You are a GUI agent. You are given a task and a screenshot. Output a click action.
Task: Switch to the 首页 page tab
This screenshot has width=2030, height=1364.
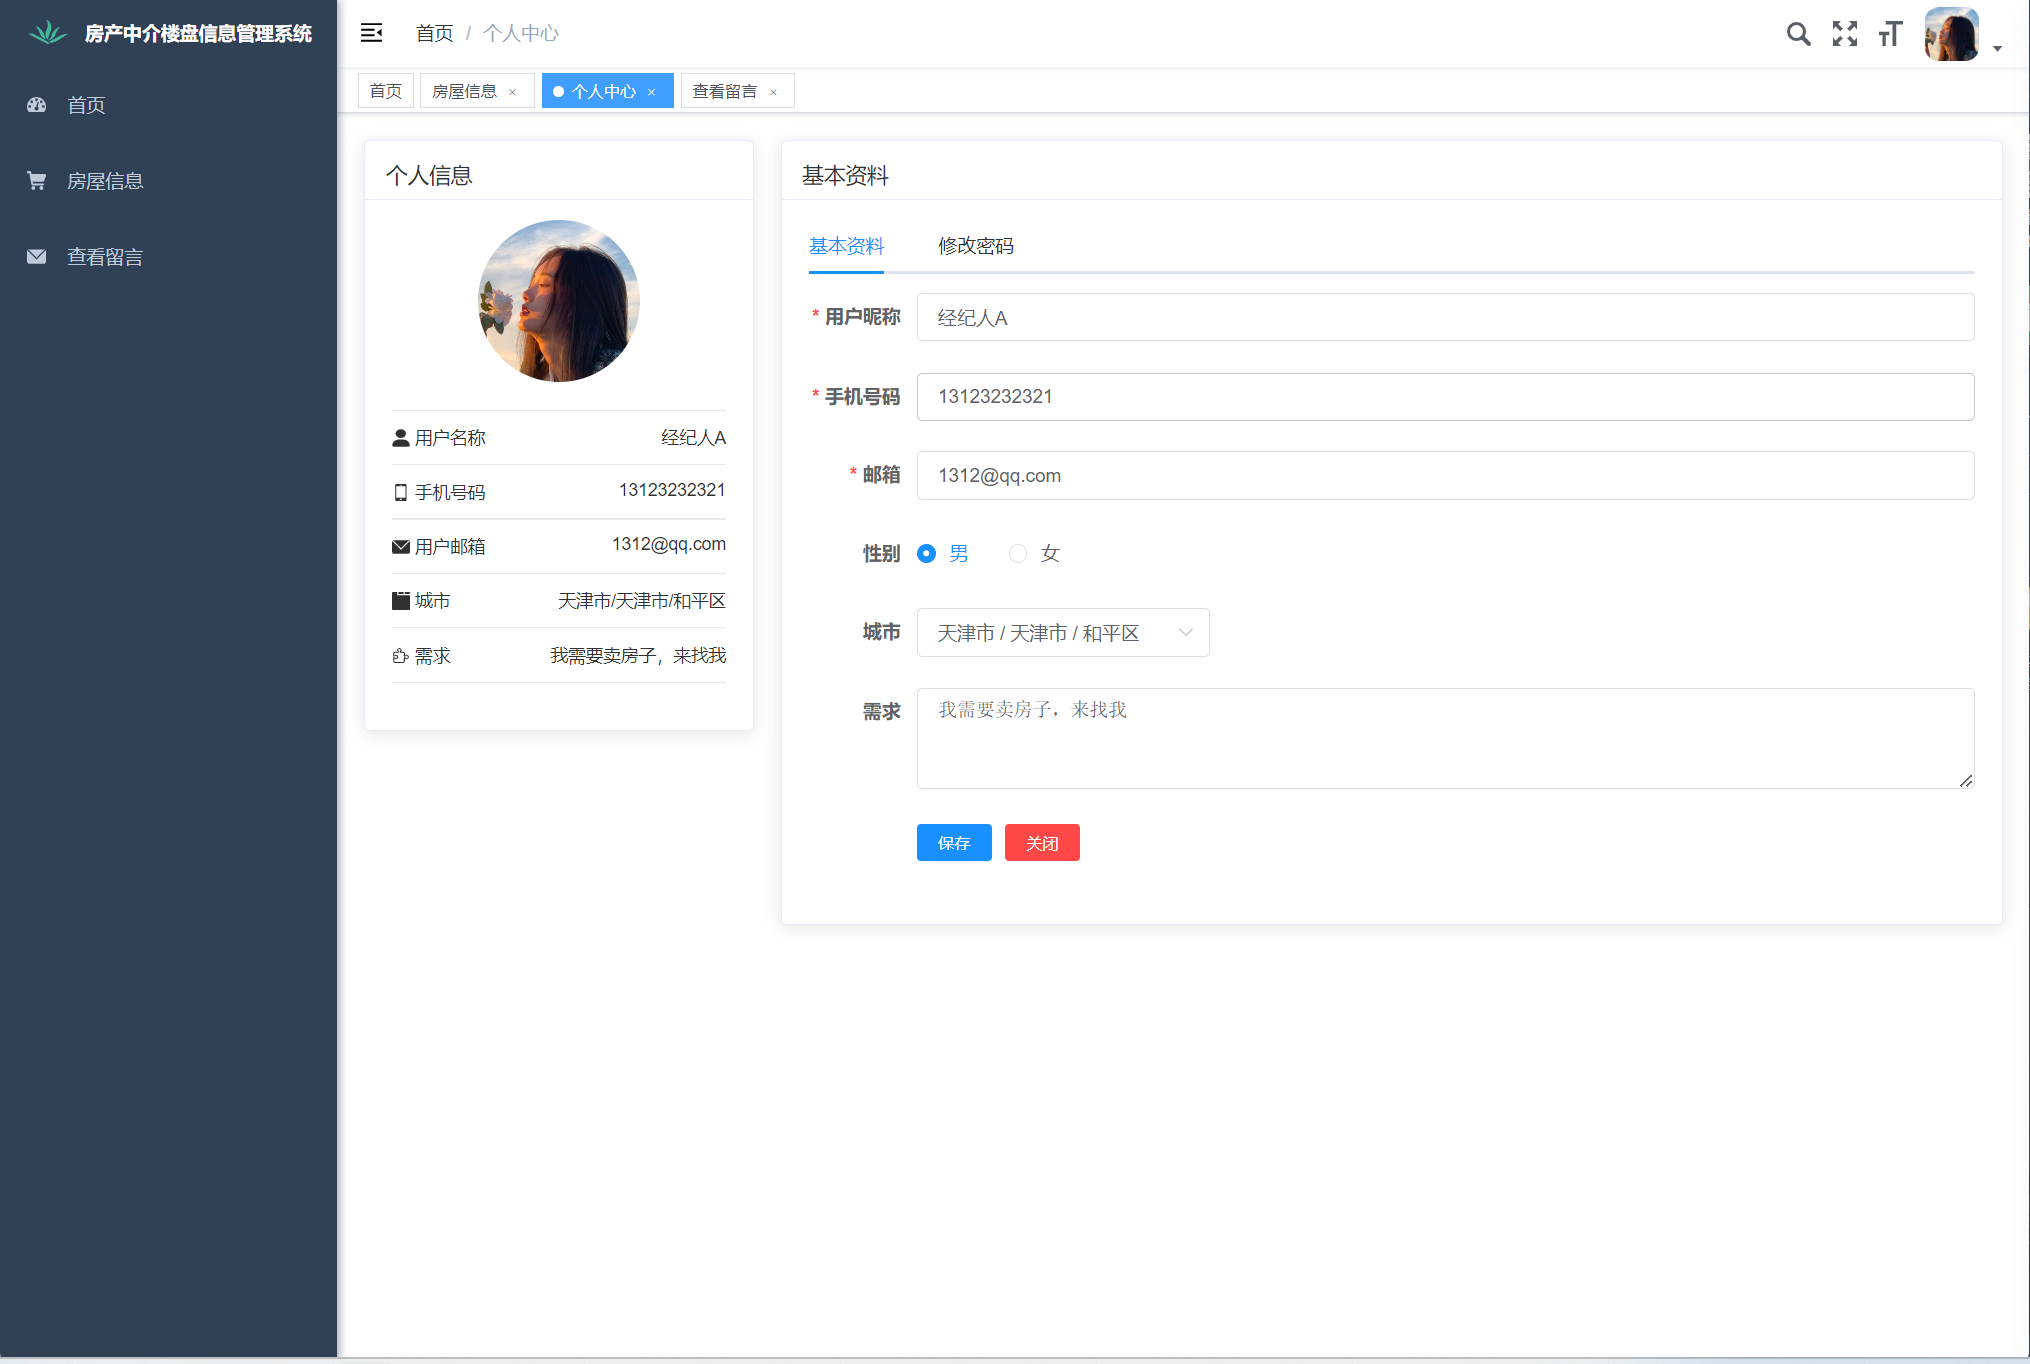[386, 91]
